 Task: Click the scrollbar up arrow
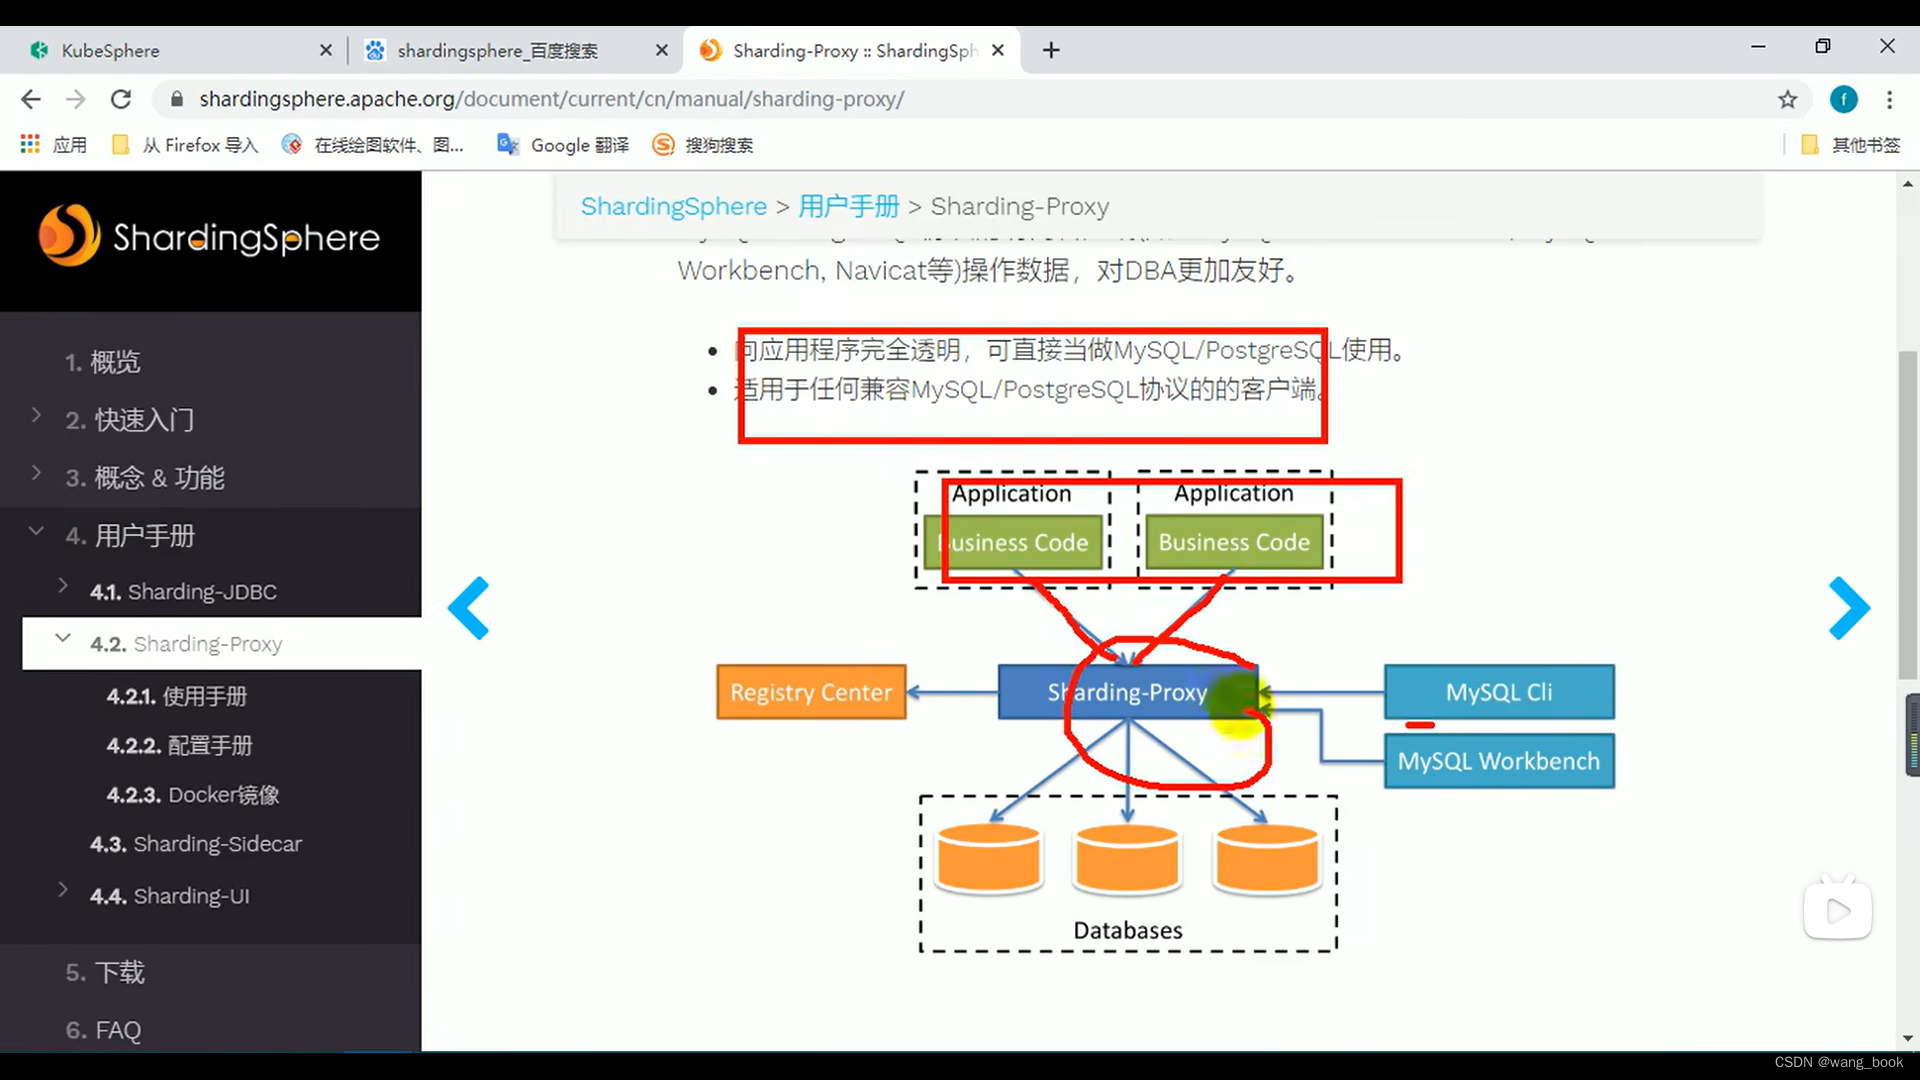[x=1908, y=184]
